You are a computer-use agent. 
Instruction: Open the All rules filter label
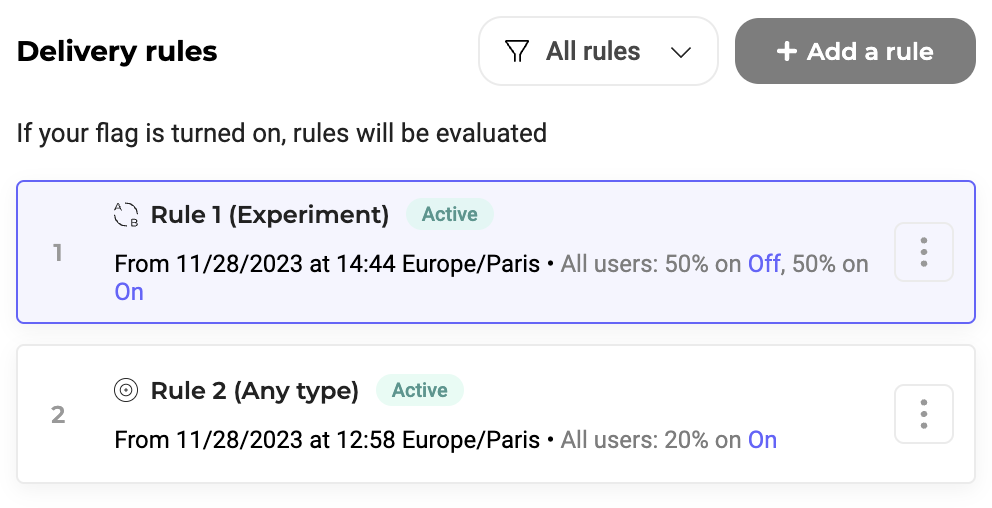(593, 52)
